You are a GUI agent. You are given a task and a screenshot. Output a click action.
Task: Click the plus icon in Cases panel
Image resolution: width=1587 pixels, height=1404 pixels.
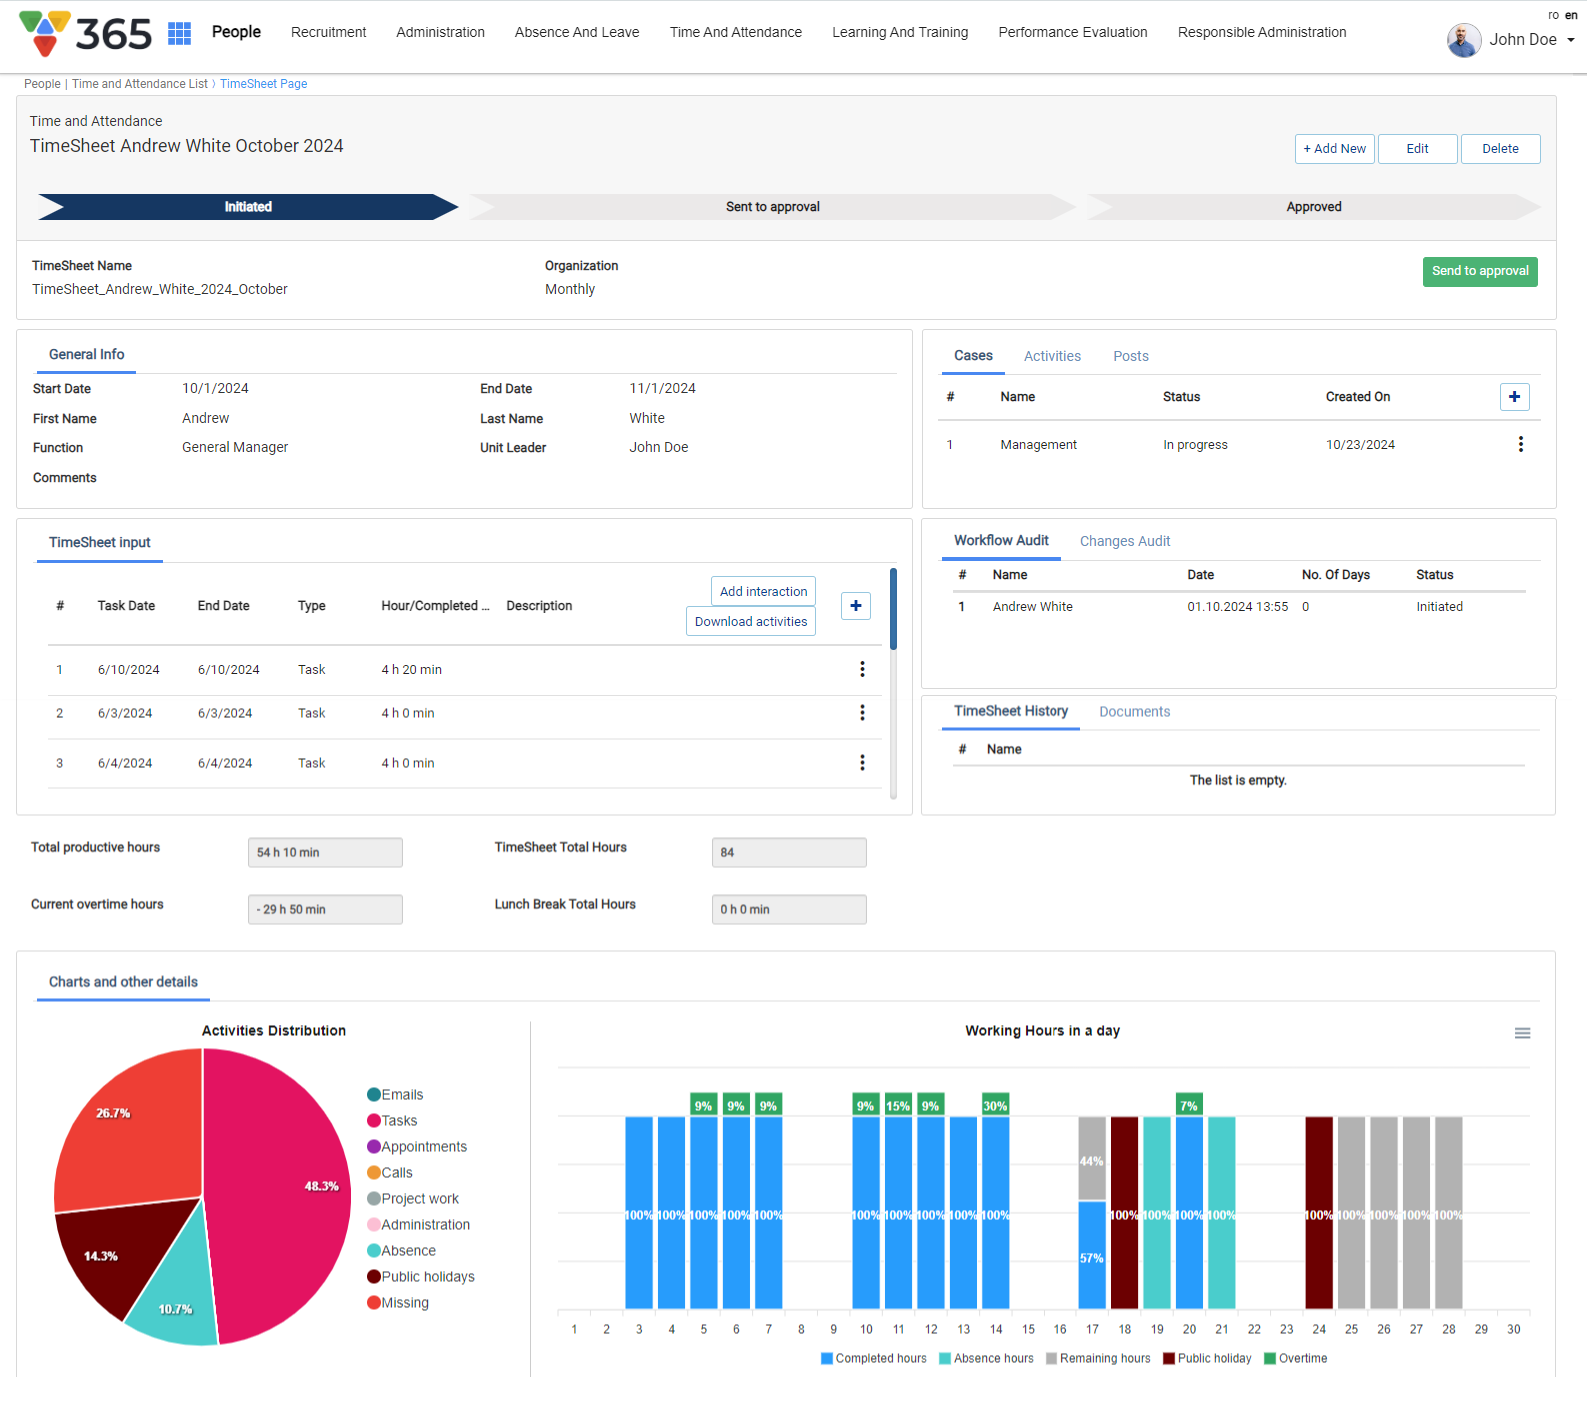tap(1514, 397)
